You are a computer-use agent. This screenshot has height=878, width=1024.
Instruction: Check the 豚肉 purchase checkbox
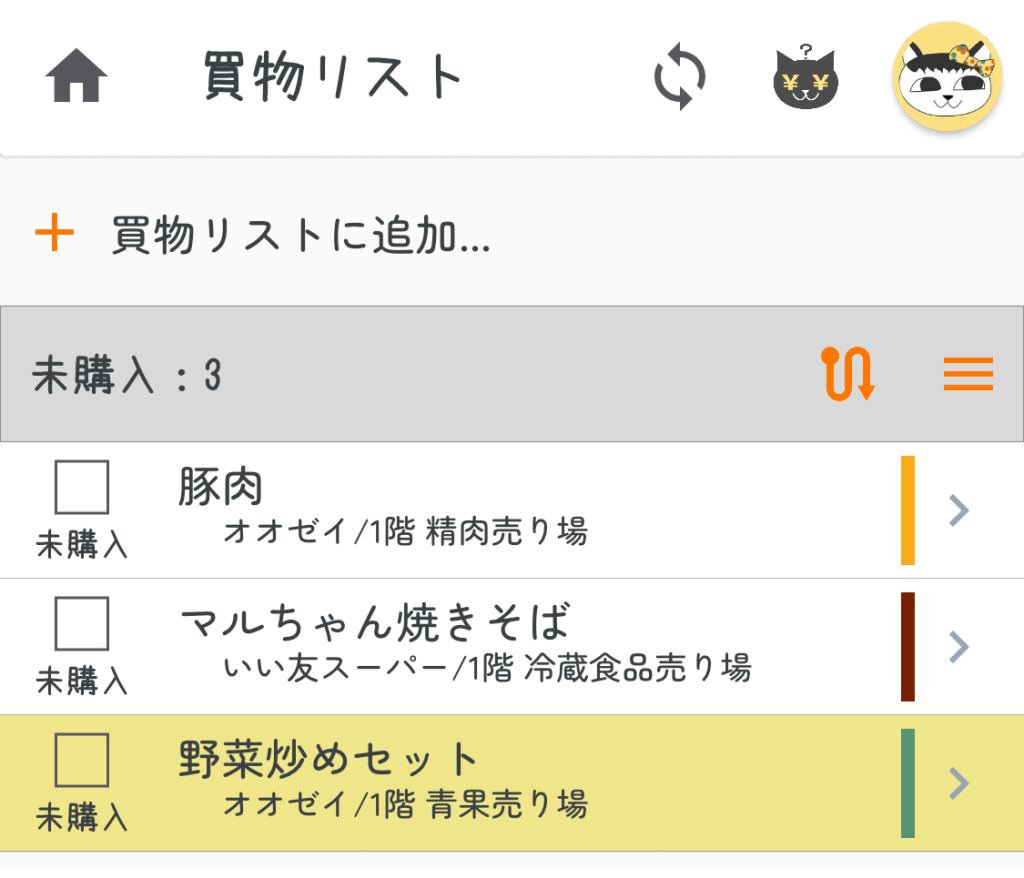tap(82, 488)
